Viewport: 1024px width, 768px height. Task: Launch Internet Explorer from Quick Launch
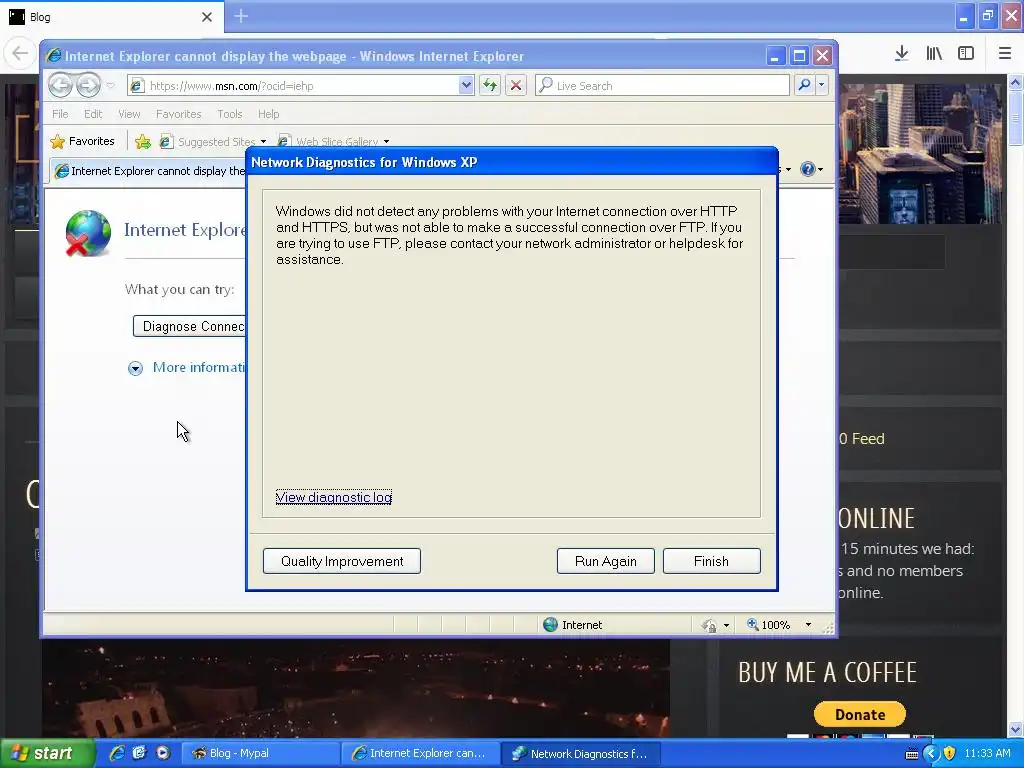[117, 753]
